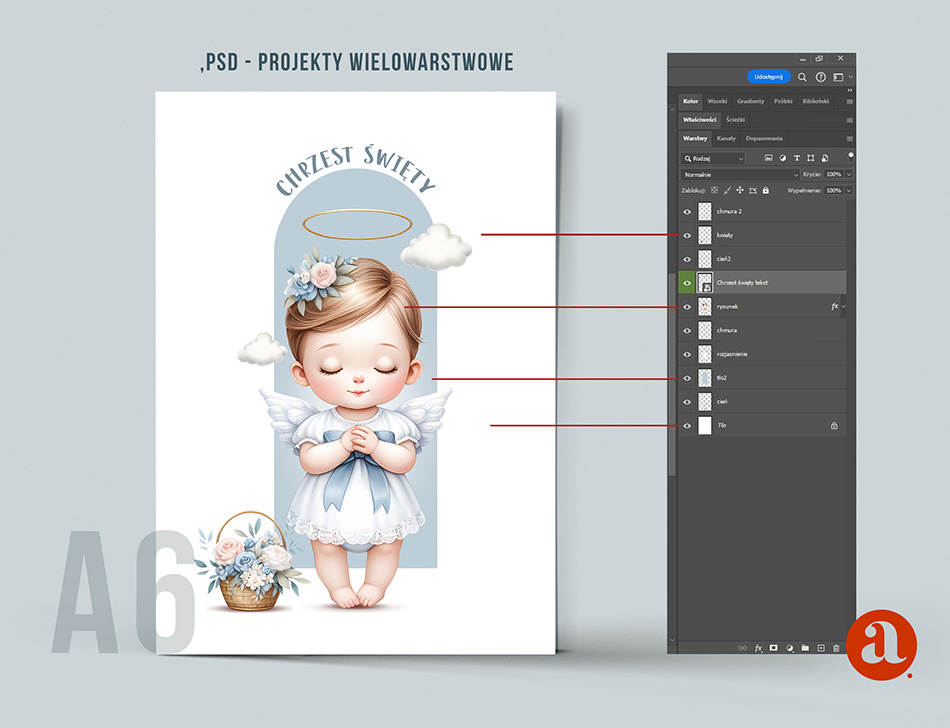Add a layer mask icon
Screen dimensions: 950x728
click(774, 648)
